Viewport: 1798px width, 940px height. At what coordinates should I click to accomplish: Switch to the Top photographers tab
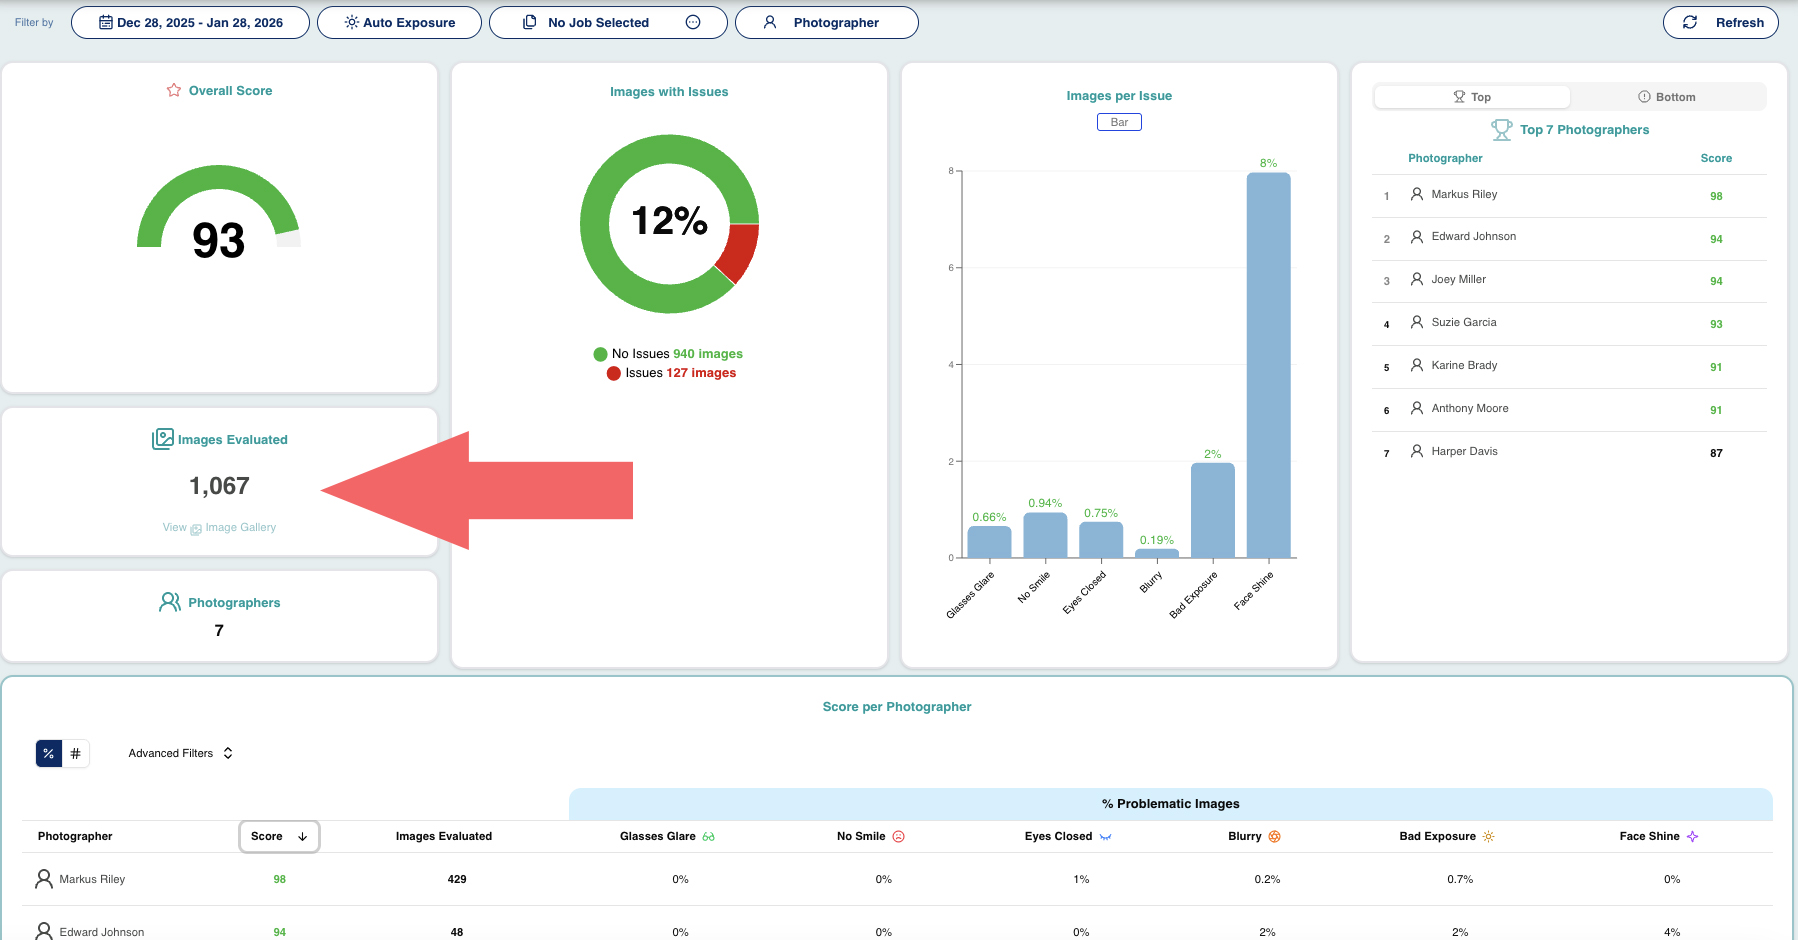[1472, 97]
